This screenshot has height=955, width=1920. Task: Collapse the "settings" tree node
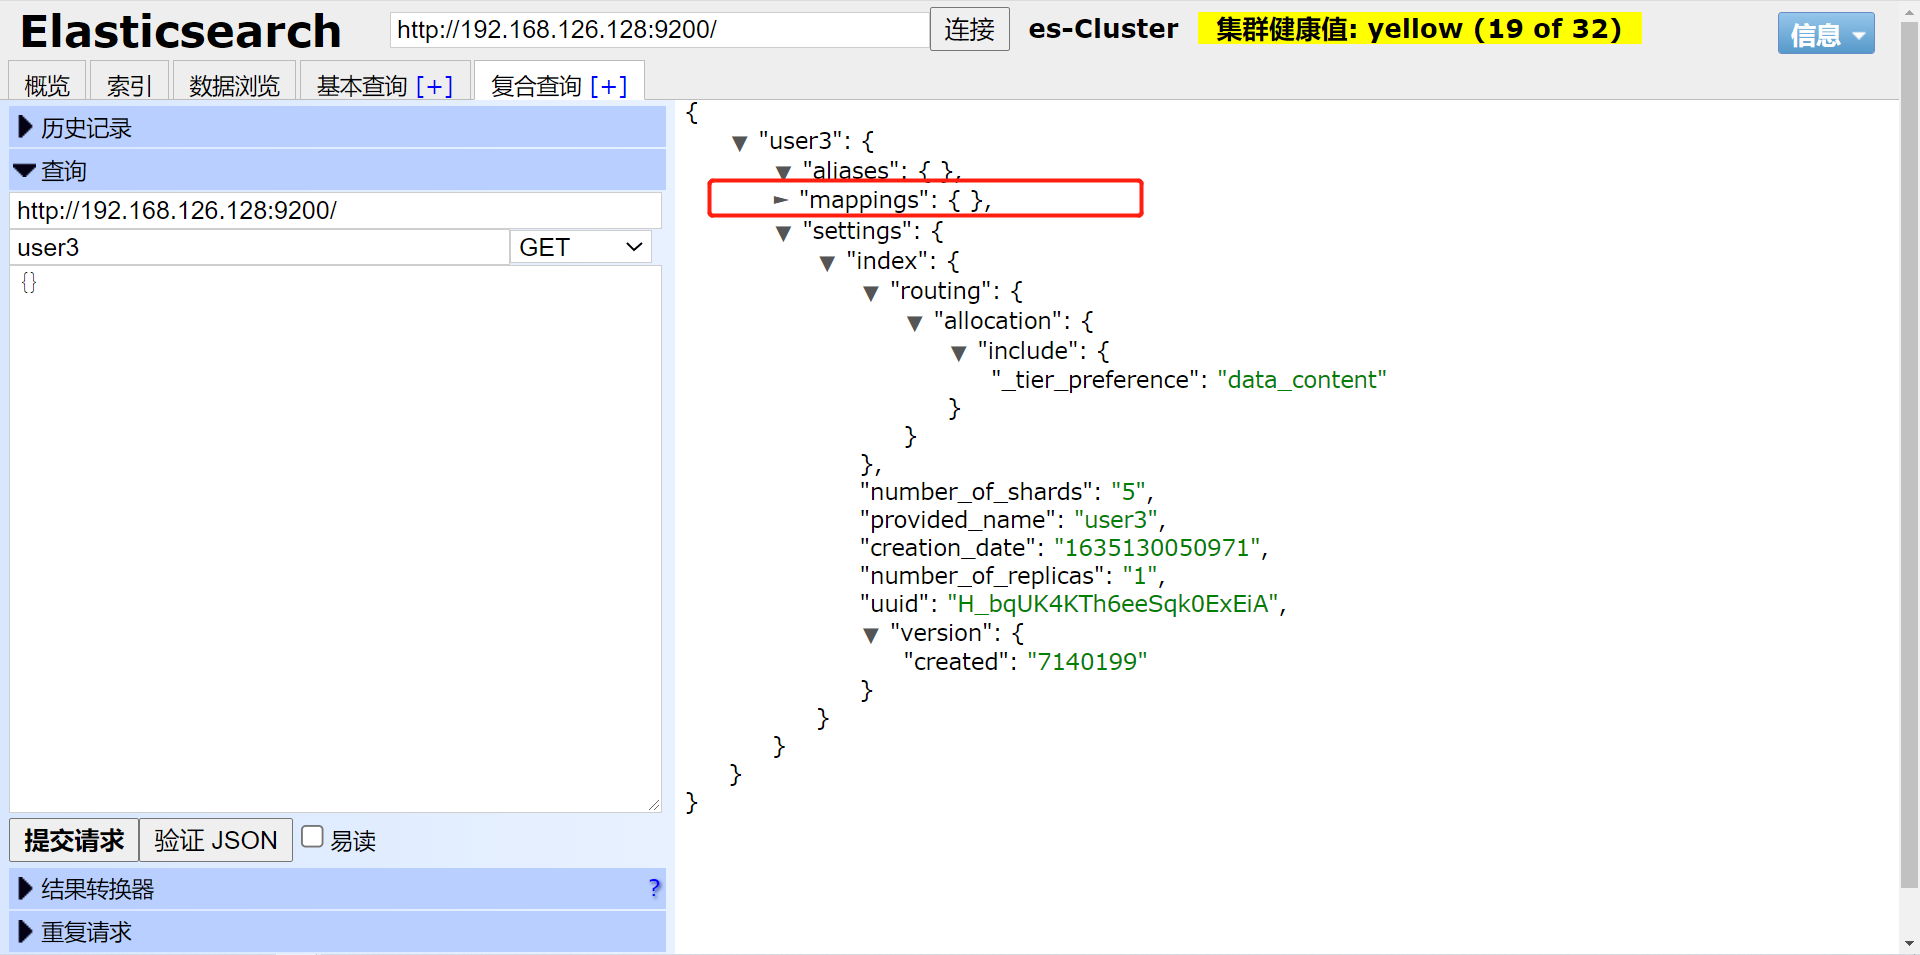point(785,233)
